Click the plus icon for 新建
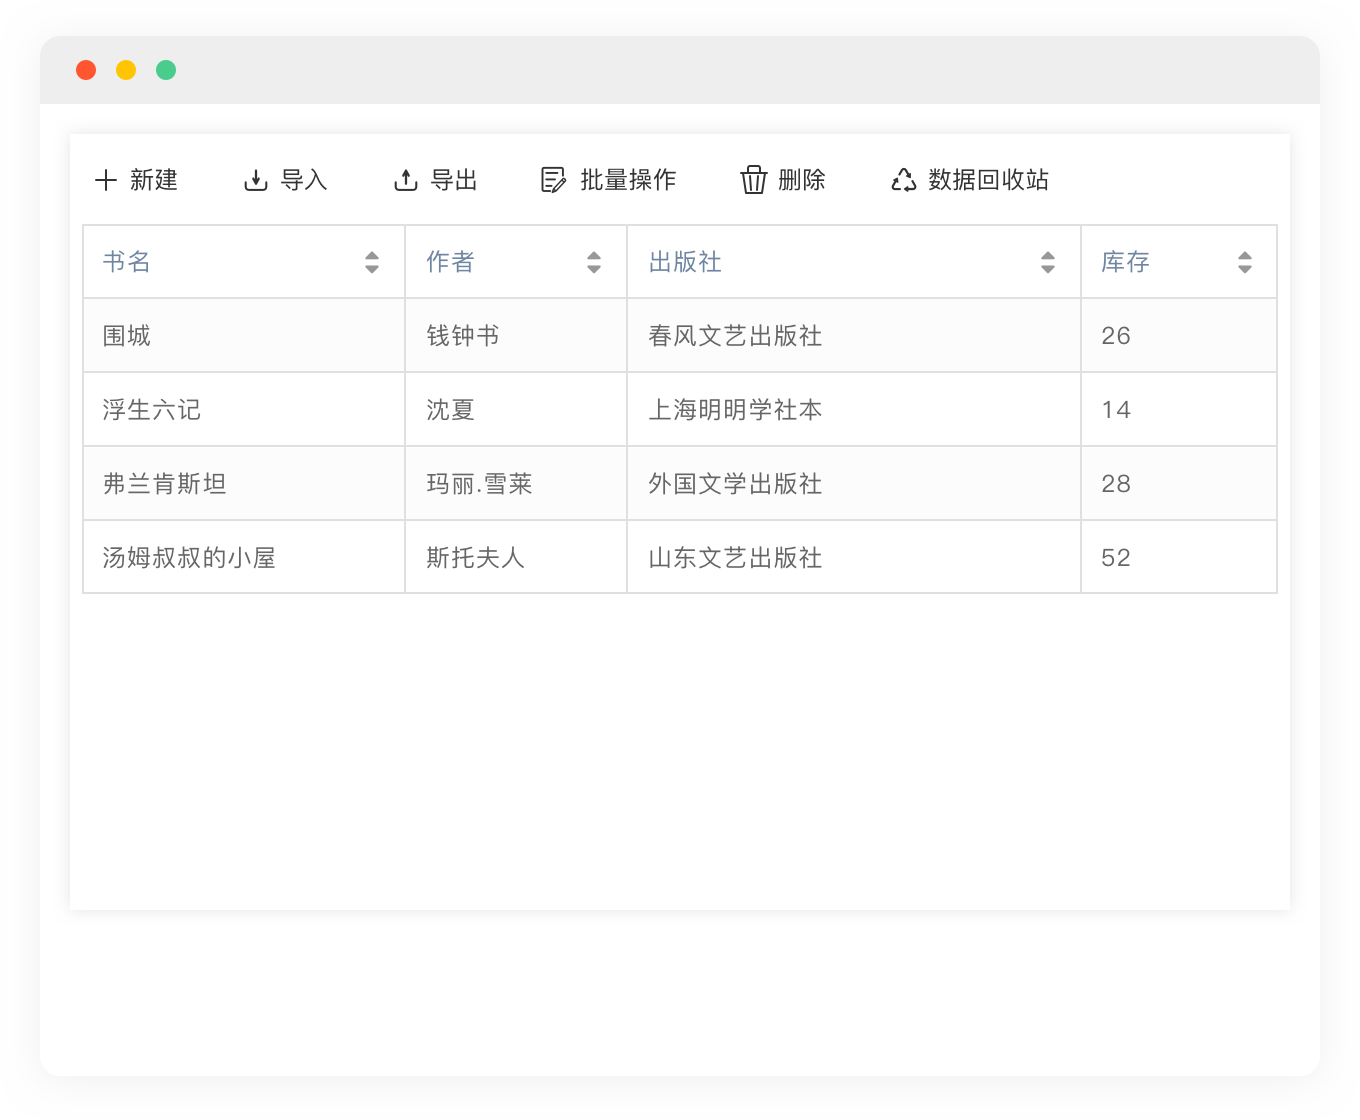 click(x=106, y=180)
